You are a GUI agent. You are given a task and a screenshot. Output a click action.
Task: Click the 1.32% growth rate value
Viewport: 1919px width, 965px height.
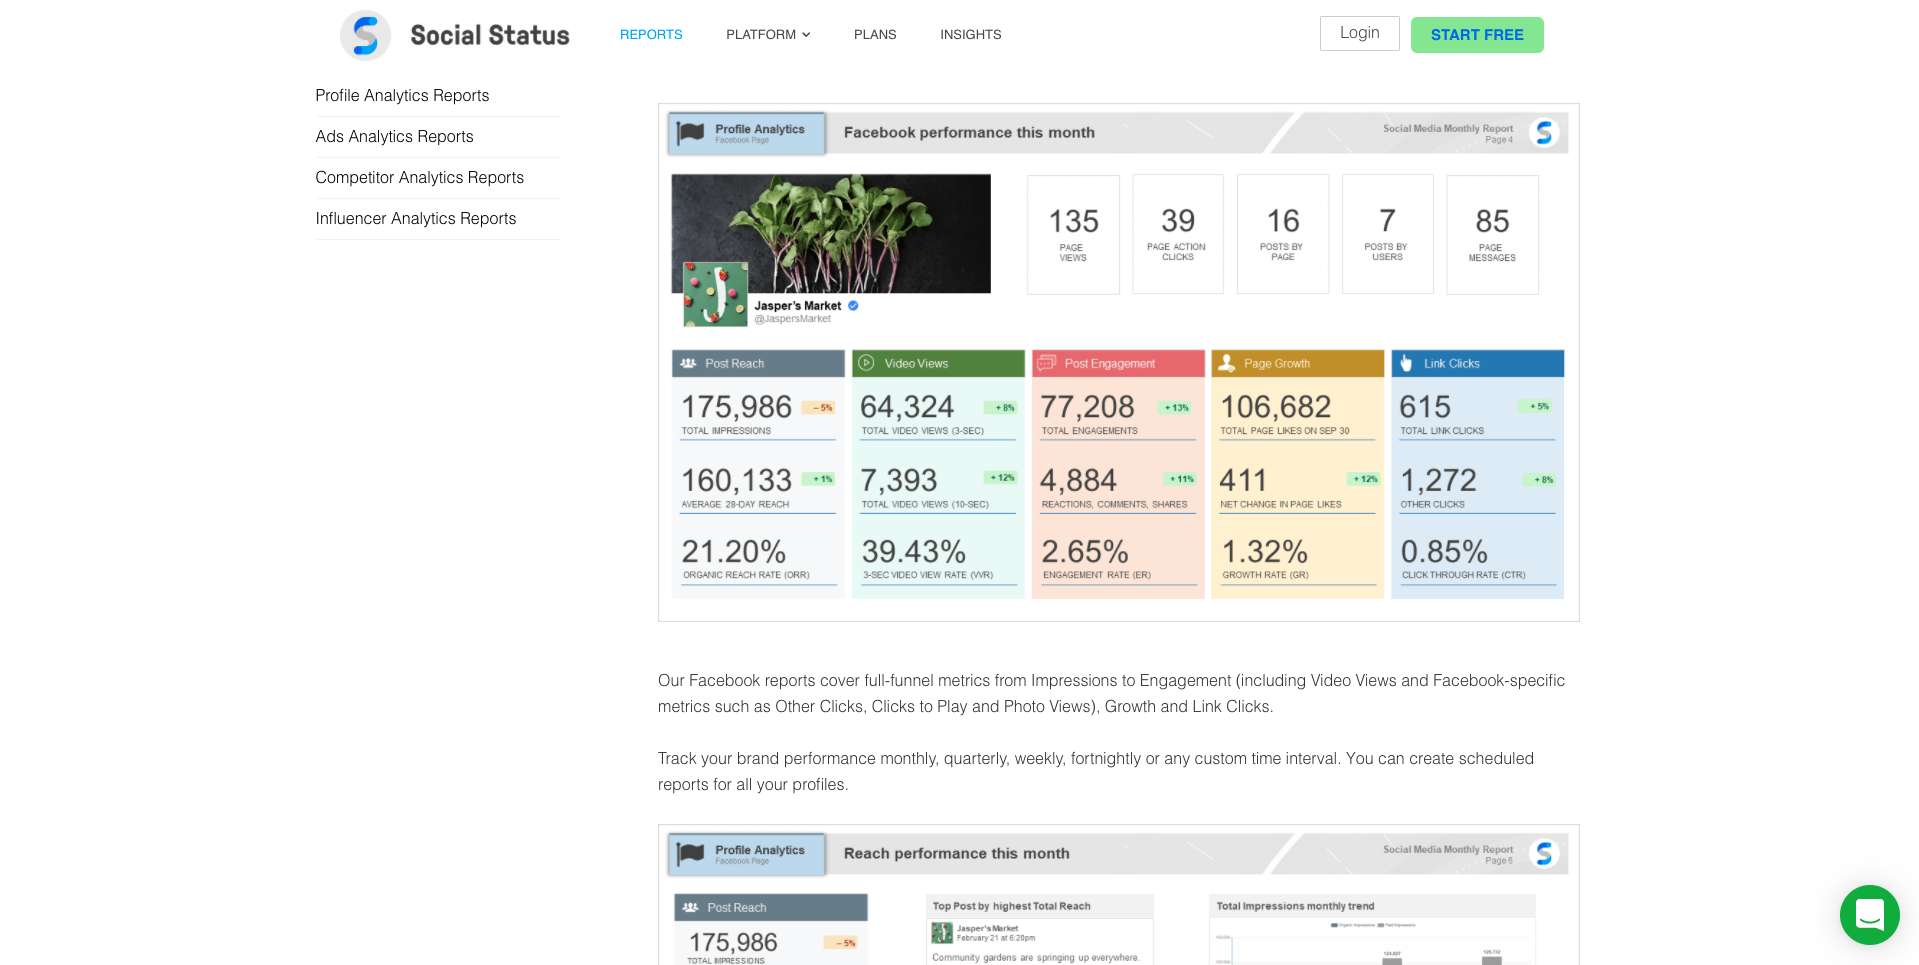(x=1265, y=551)
